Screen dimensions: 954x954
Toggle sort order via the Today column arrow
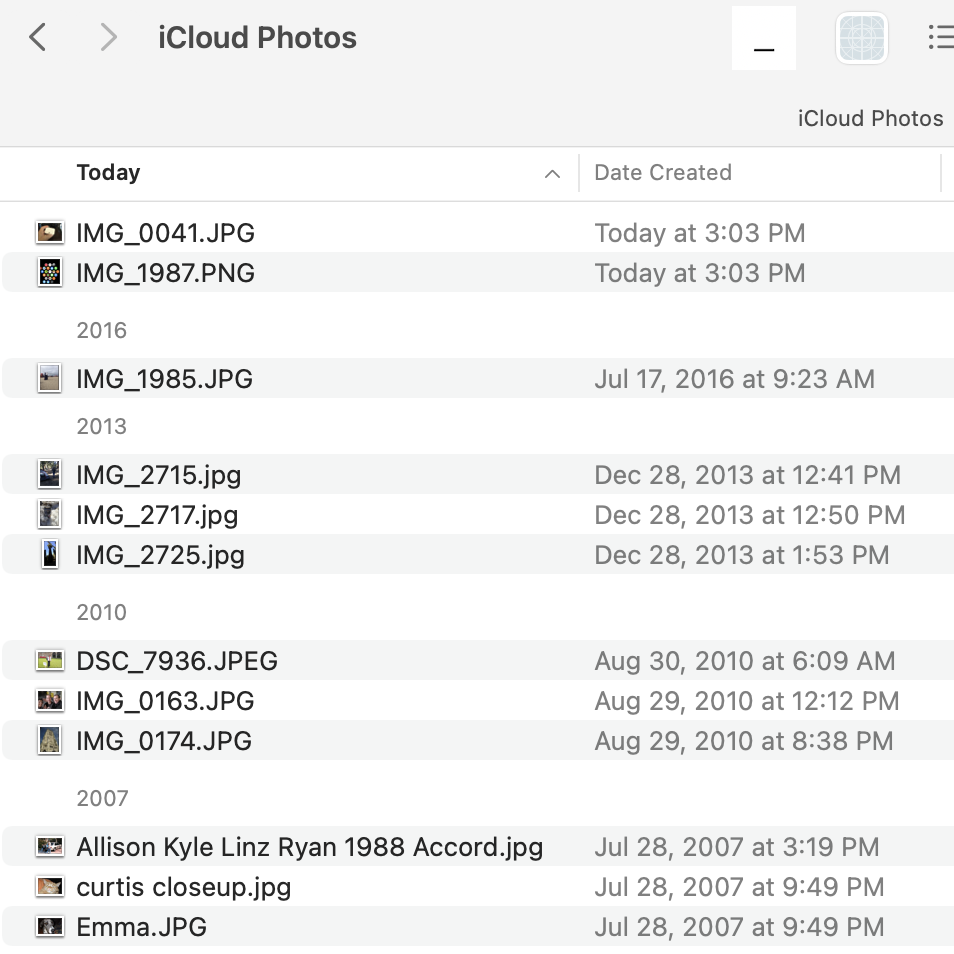click(x=552, y=174)
